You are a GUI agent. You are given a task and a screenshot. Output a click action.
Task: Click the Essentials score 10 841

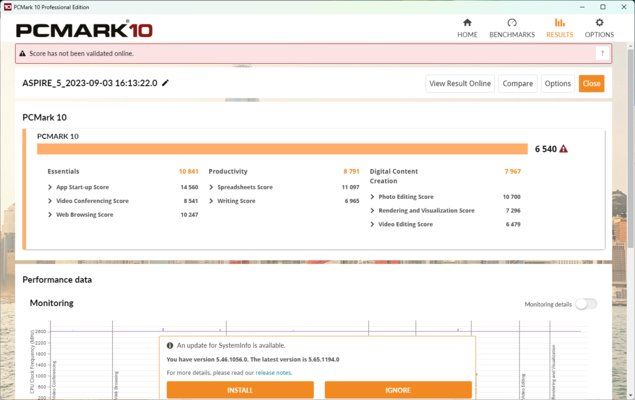188,171
